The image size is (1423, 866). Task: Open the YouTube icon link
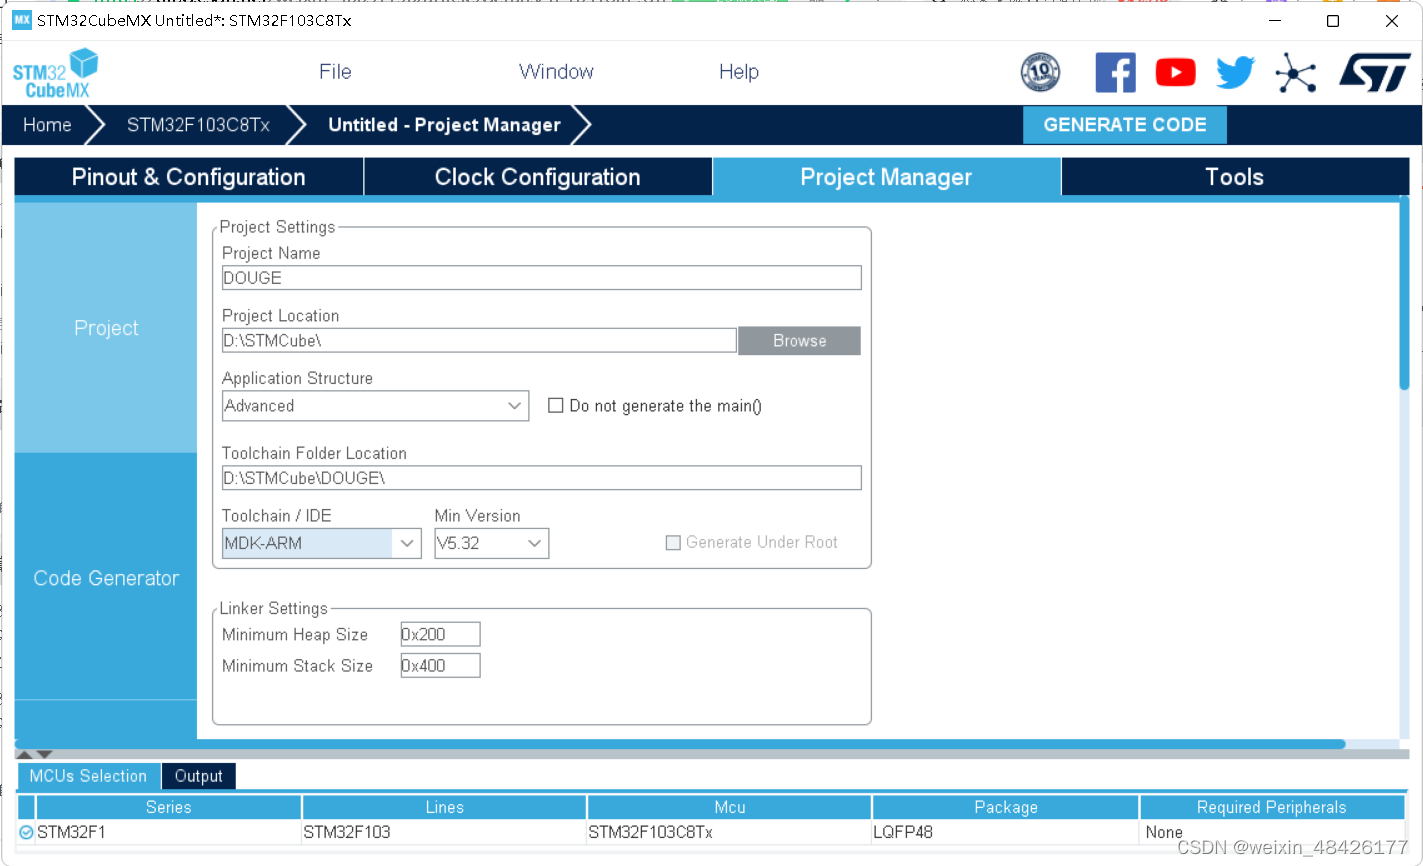tap(1175, 73)
